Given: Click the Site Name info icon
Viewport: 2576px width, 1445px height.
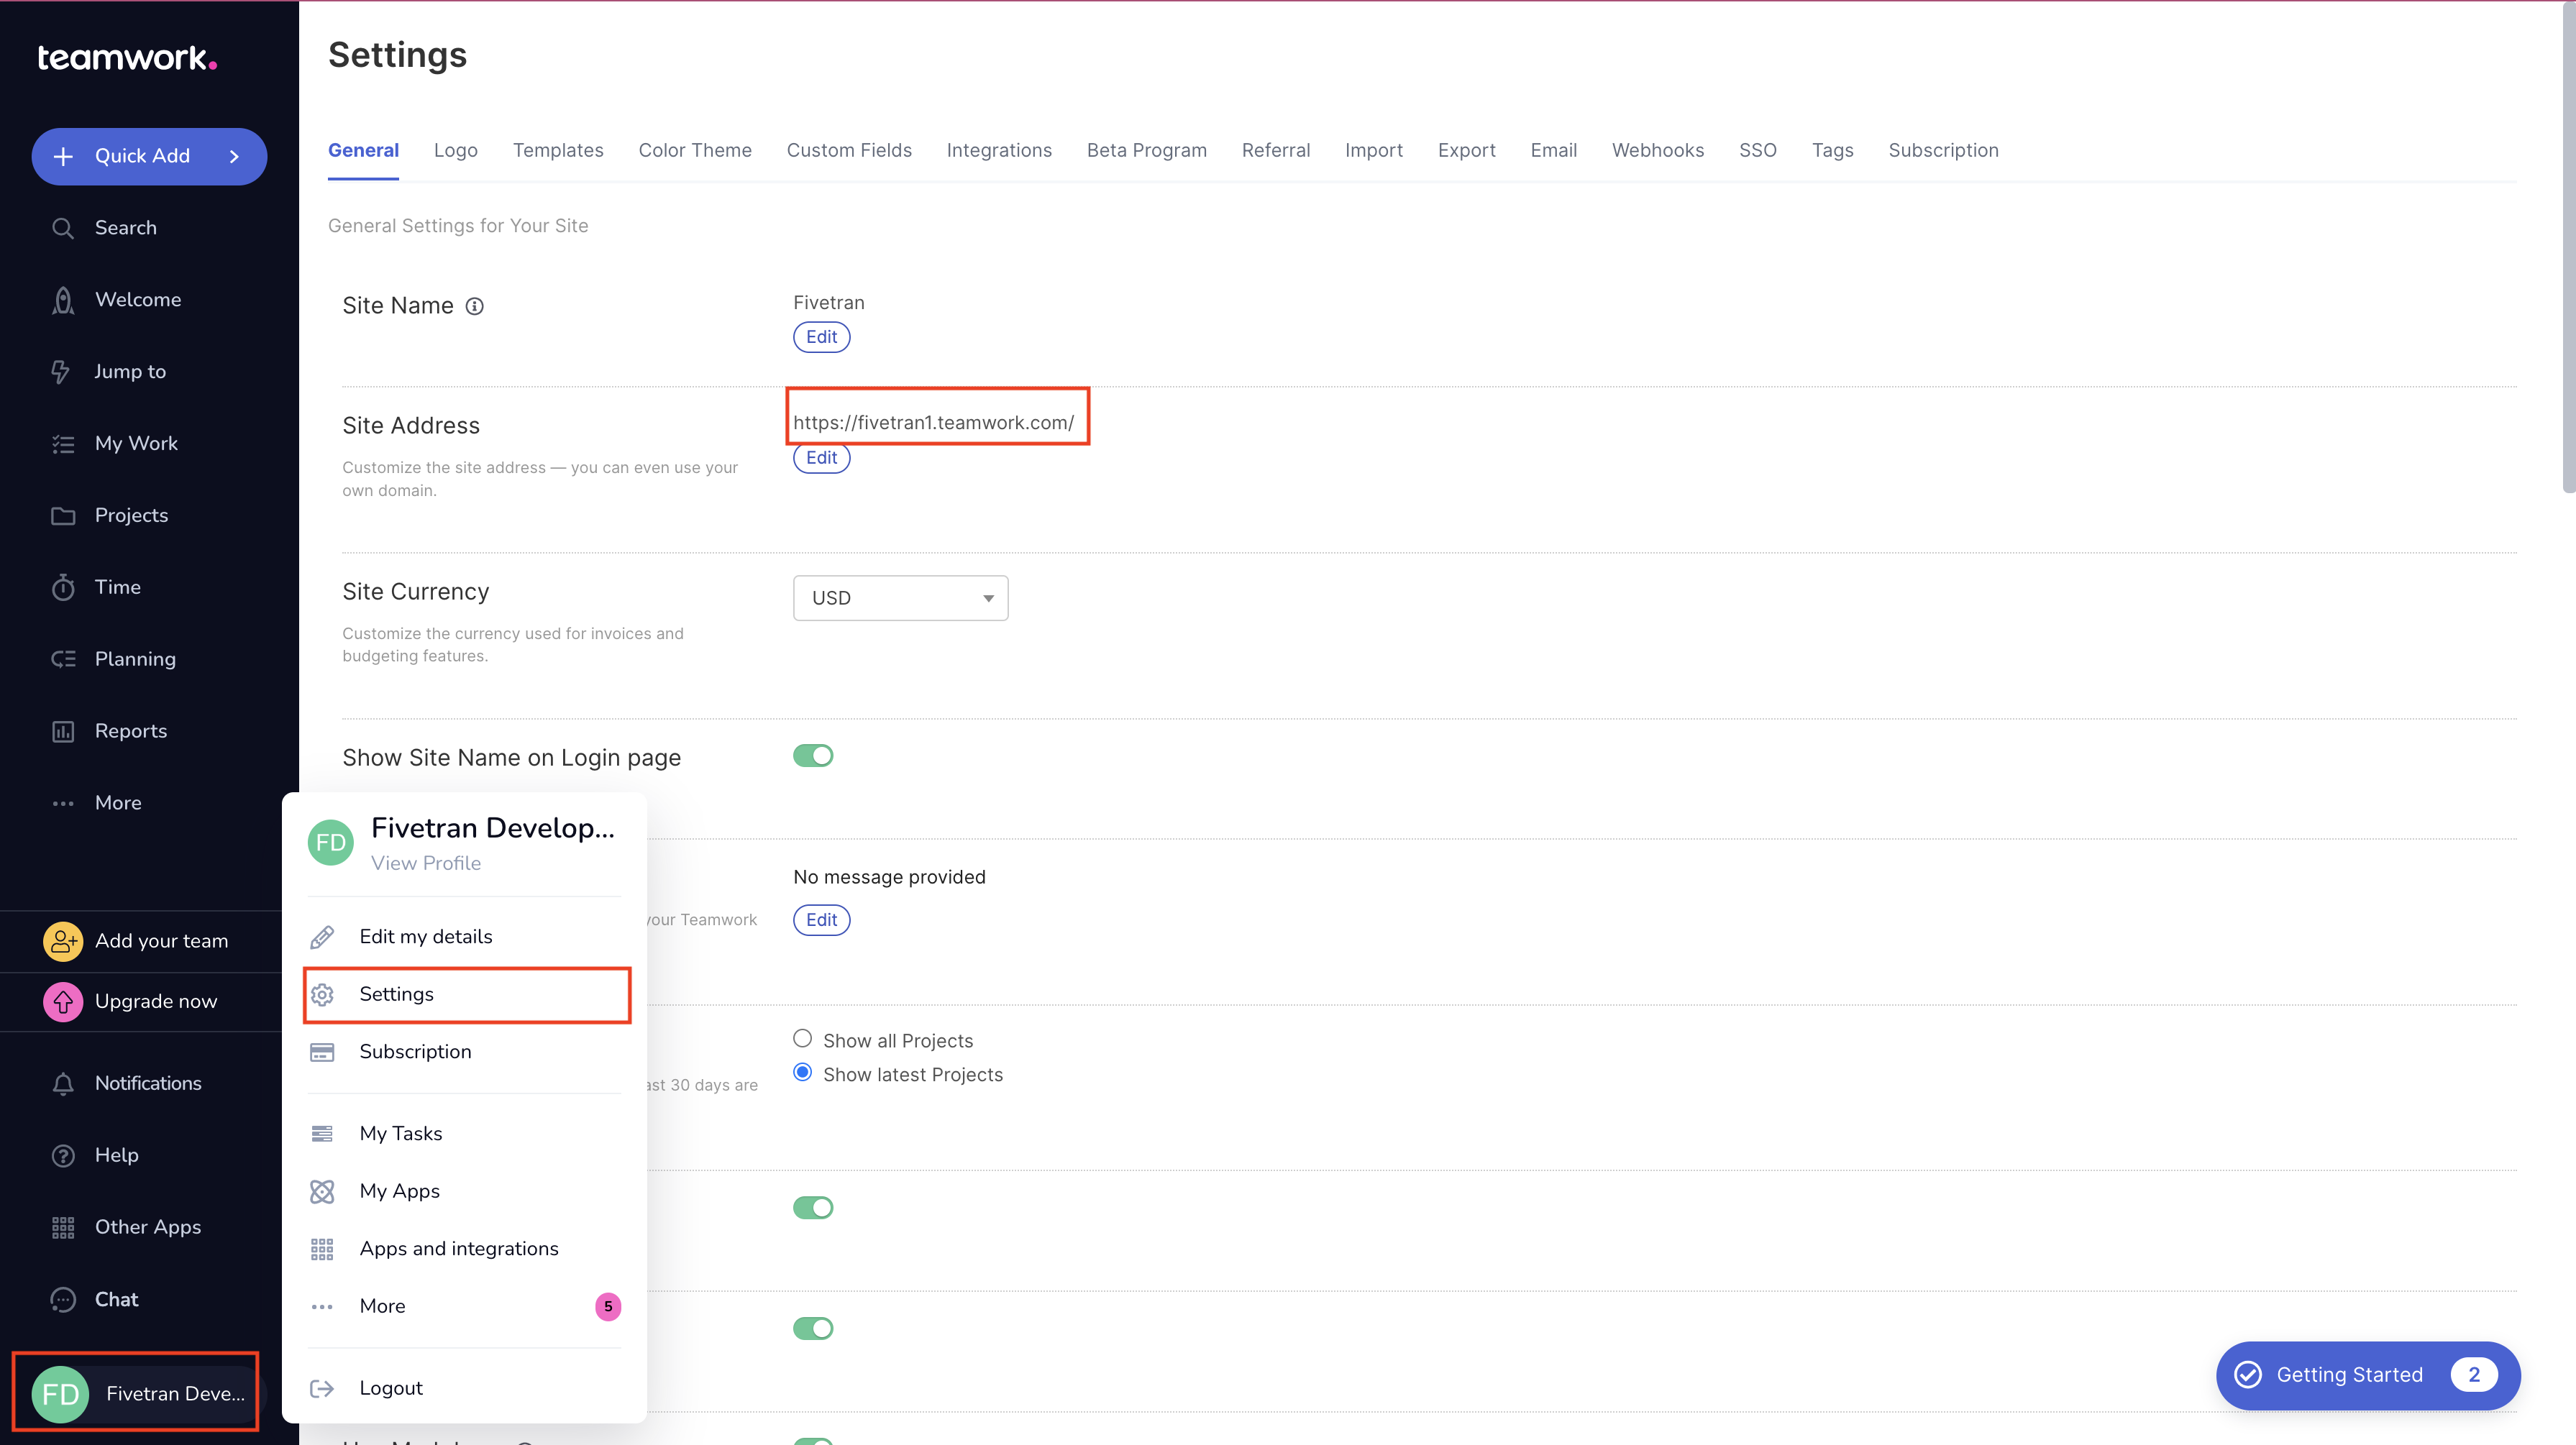Looking at the screenshot, I should [475, 306].
